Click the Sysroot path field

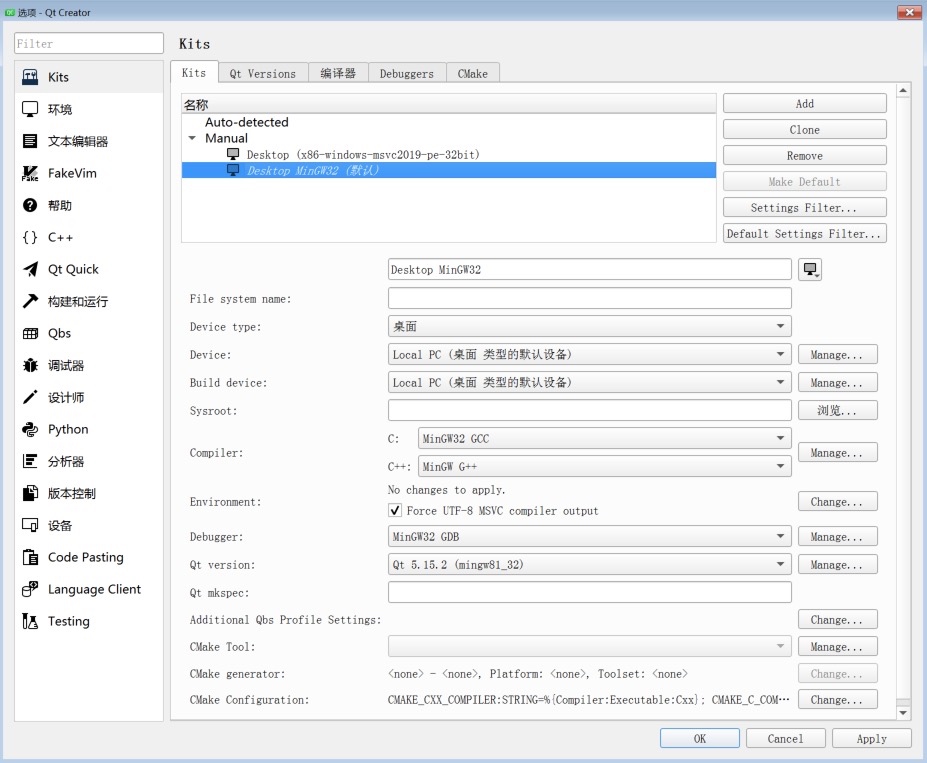[589, 410]
